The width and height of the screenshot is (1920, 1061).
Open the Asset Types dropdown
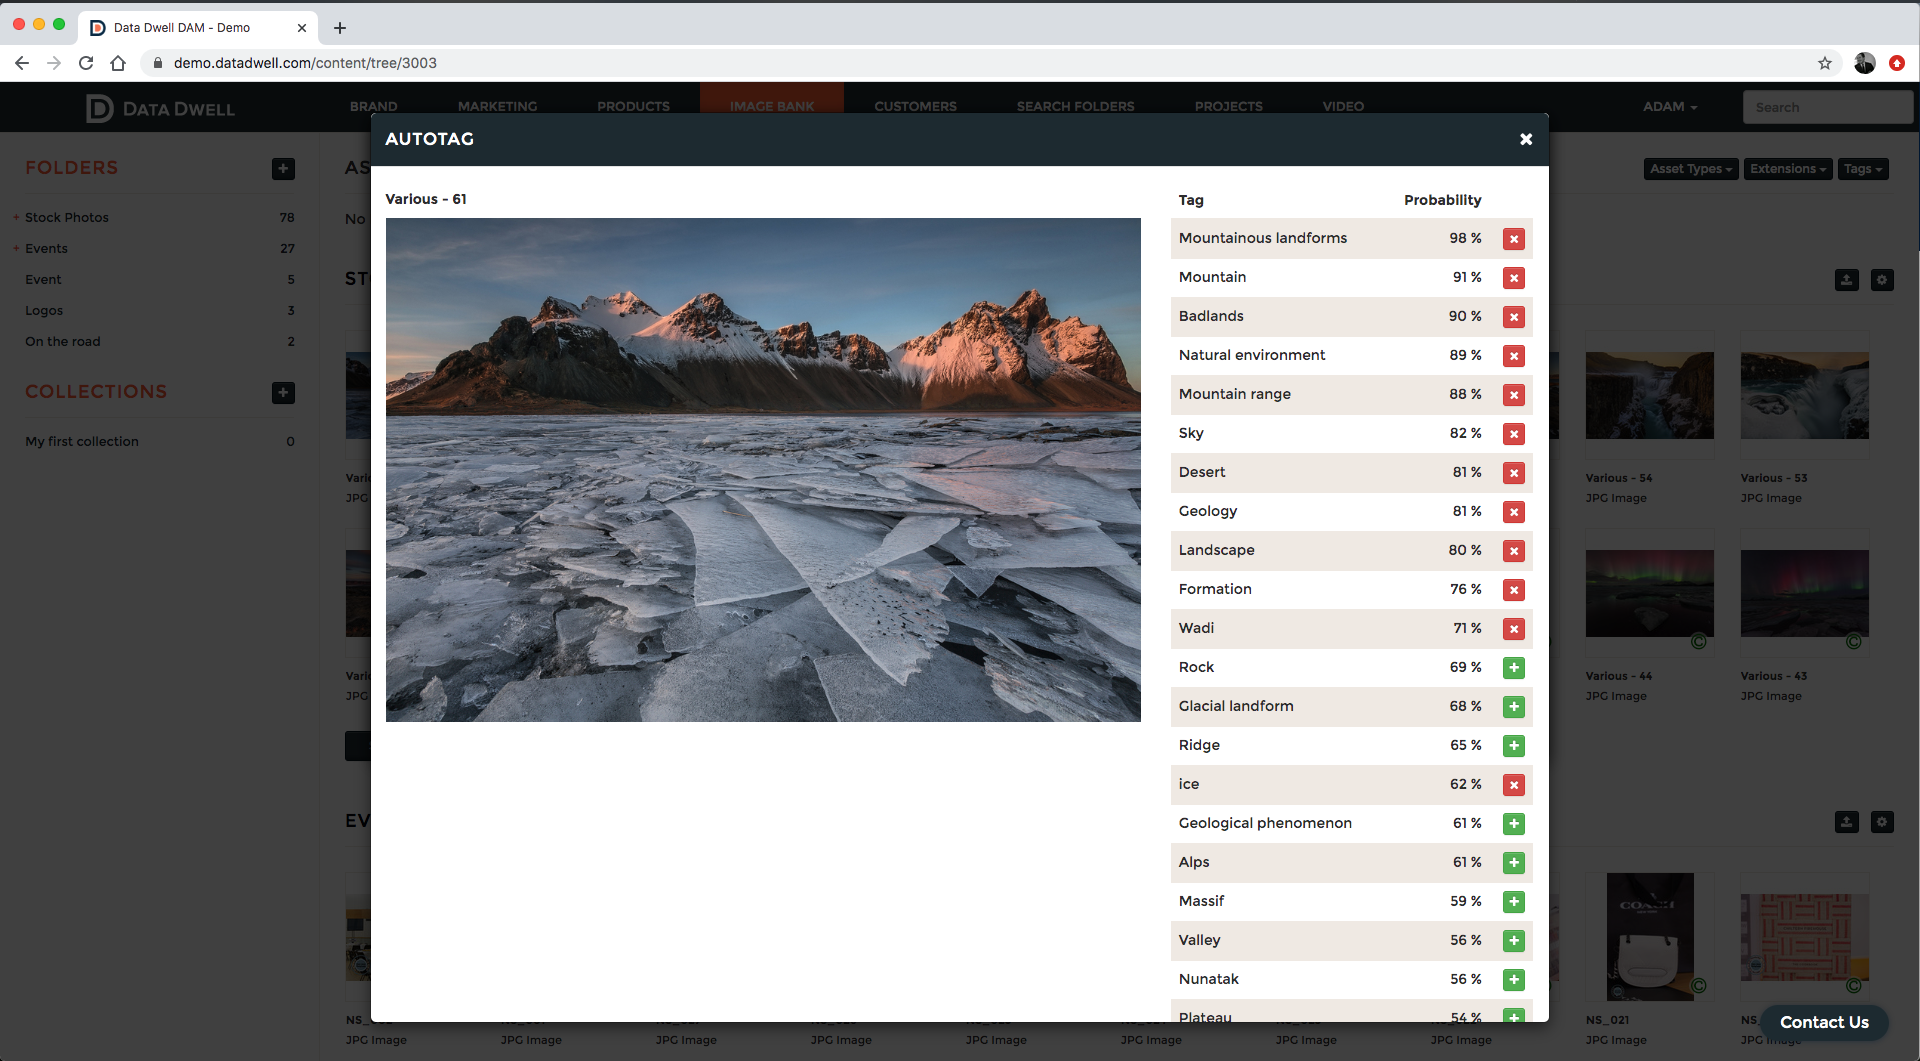click(x=1689, y=169)
